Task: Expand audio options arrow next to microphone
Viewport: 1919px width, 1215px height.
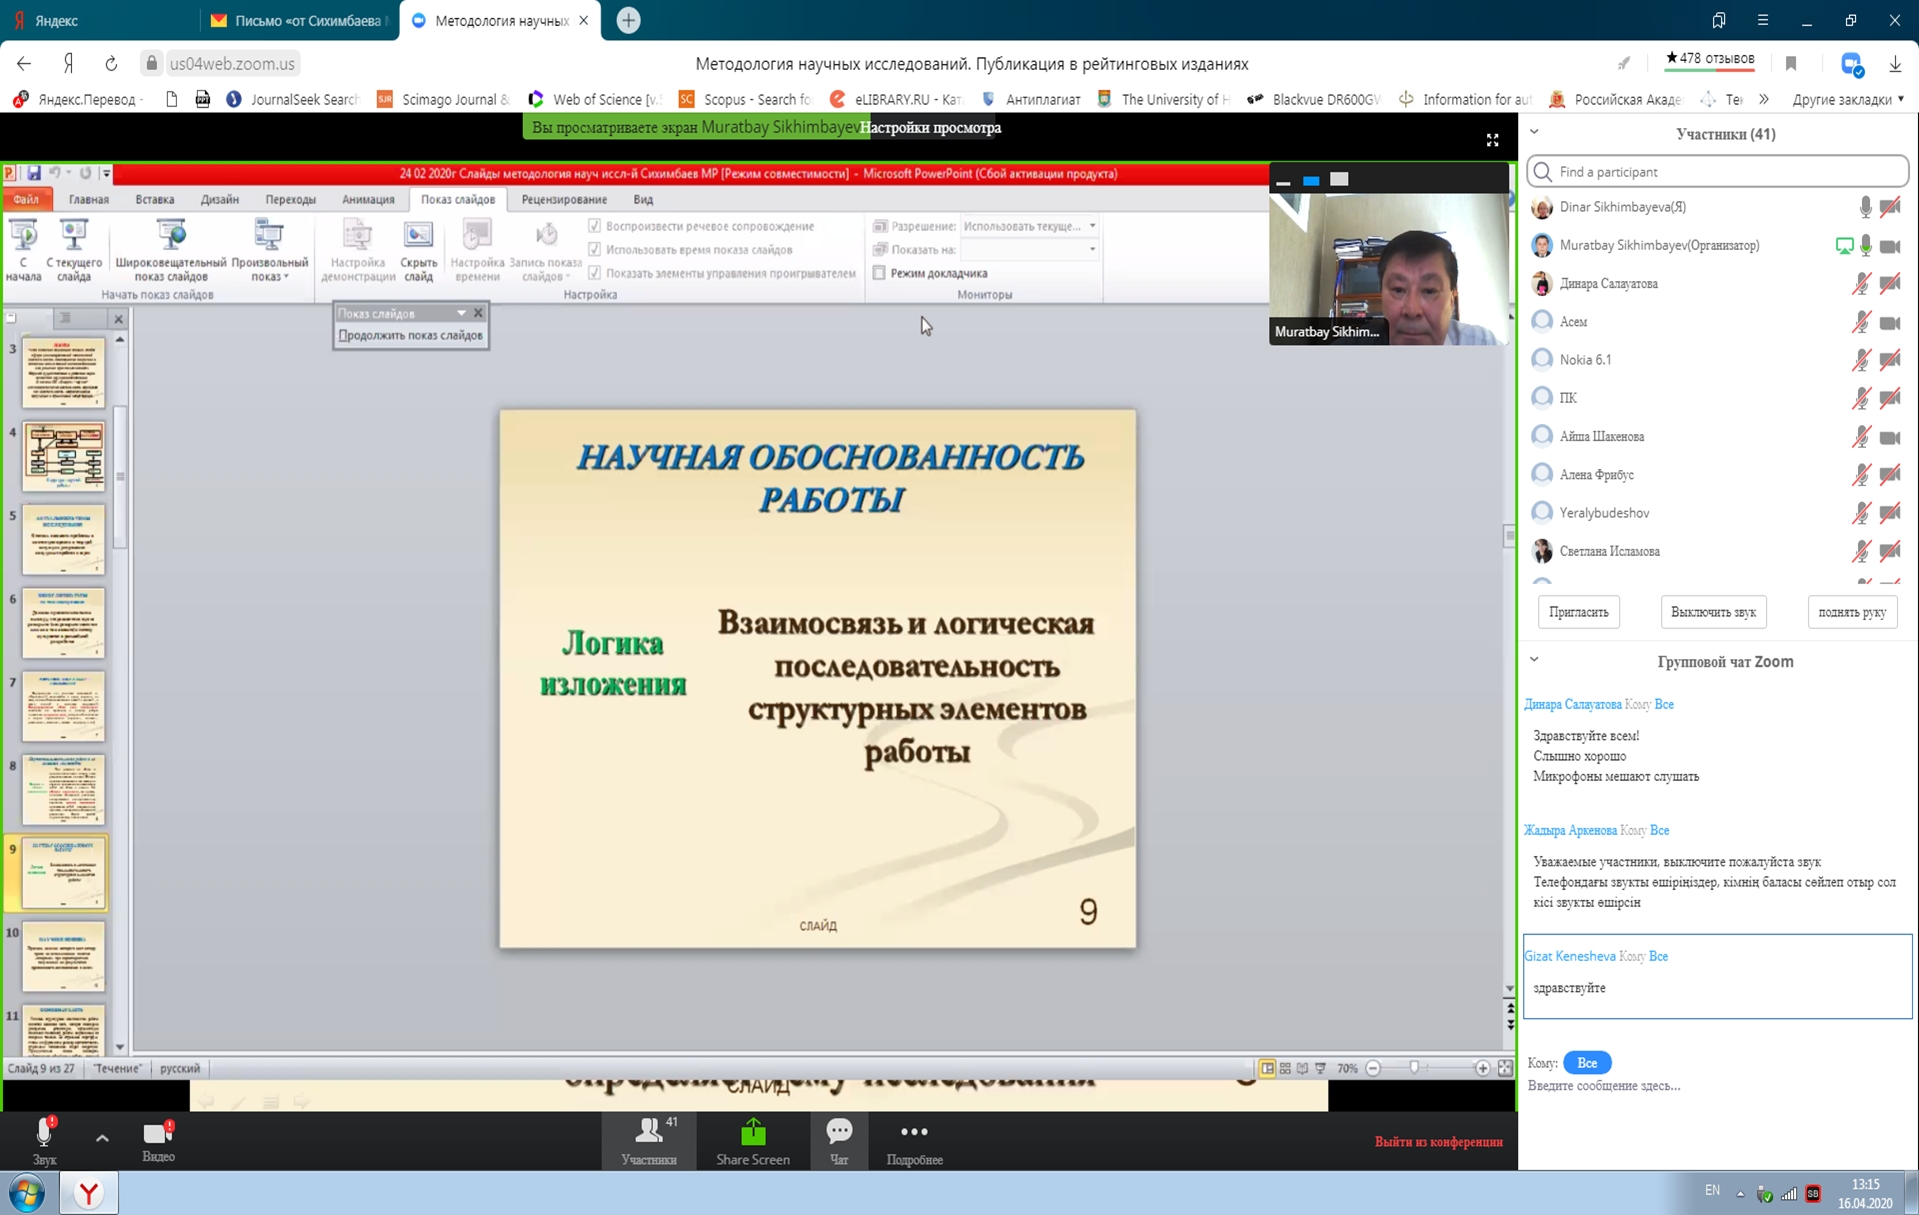Action: (x=102, y=1138)
